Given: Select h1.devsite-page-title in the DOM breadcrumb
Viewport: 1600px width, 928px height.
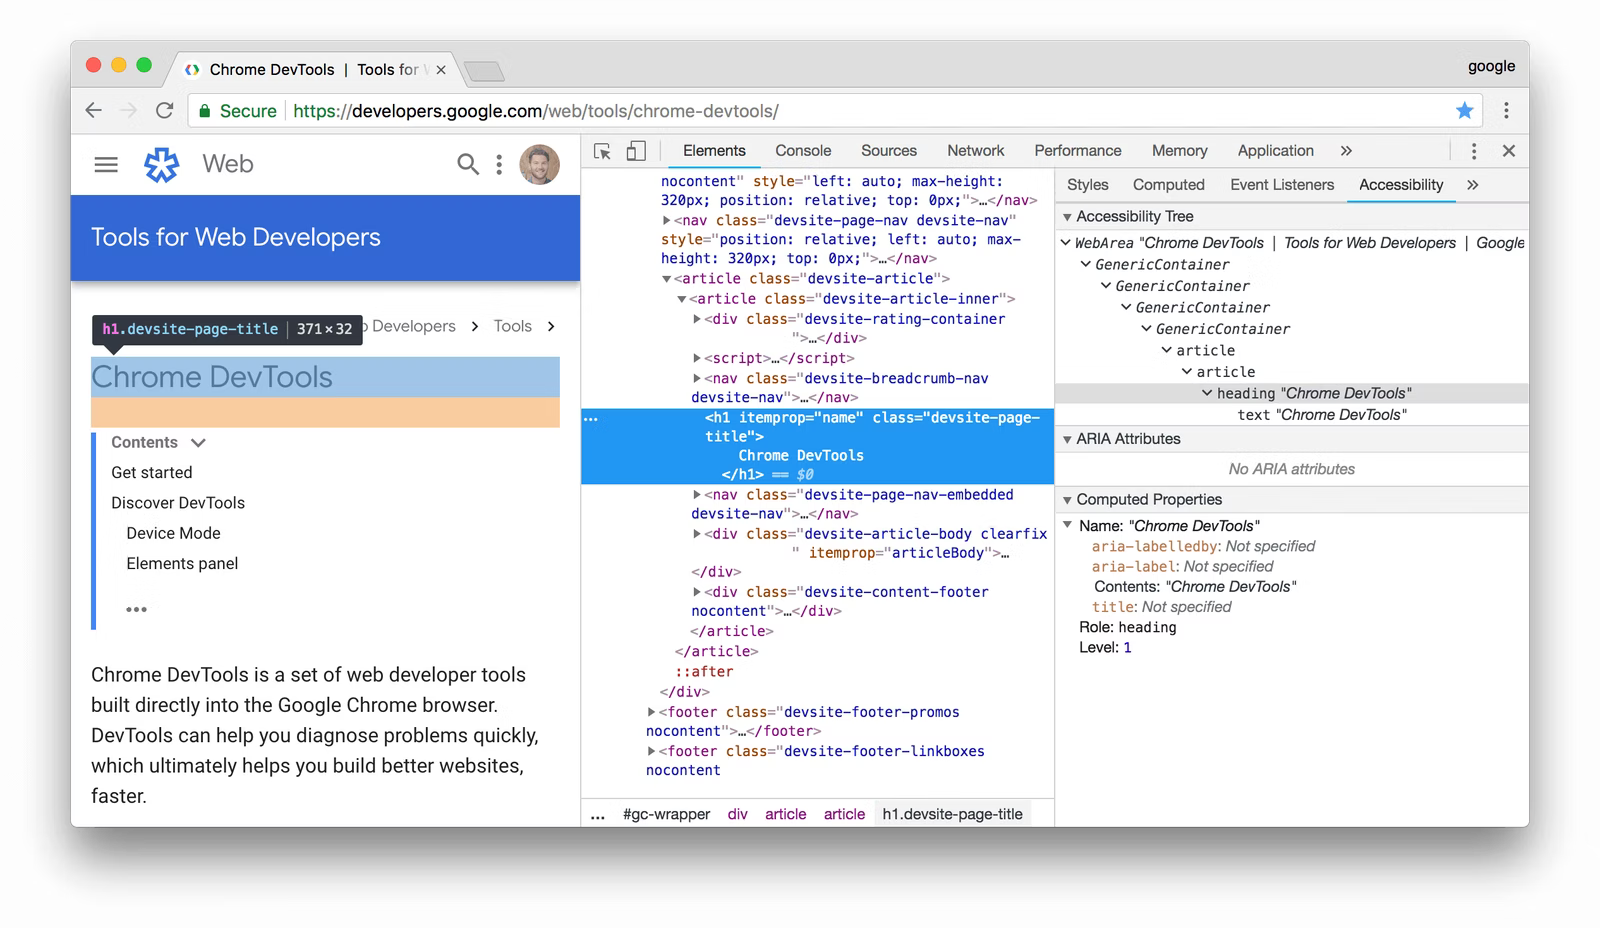Looking at the screenshot, I should pyautogui.click(x=952, y=815).
